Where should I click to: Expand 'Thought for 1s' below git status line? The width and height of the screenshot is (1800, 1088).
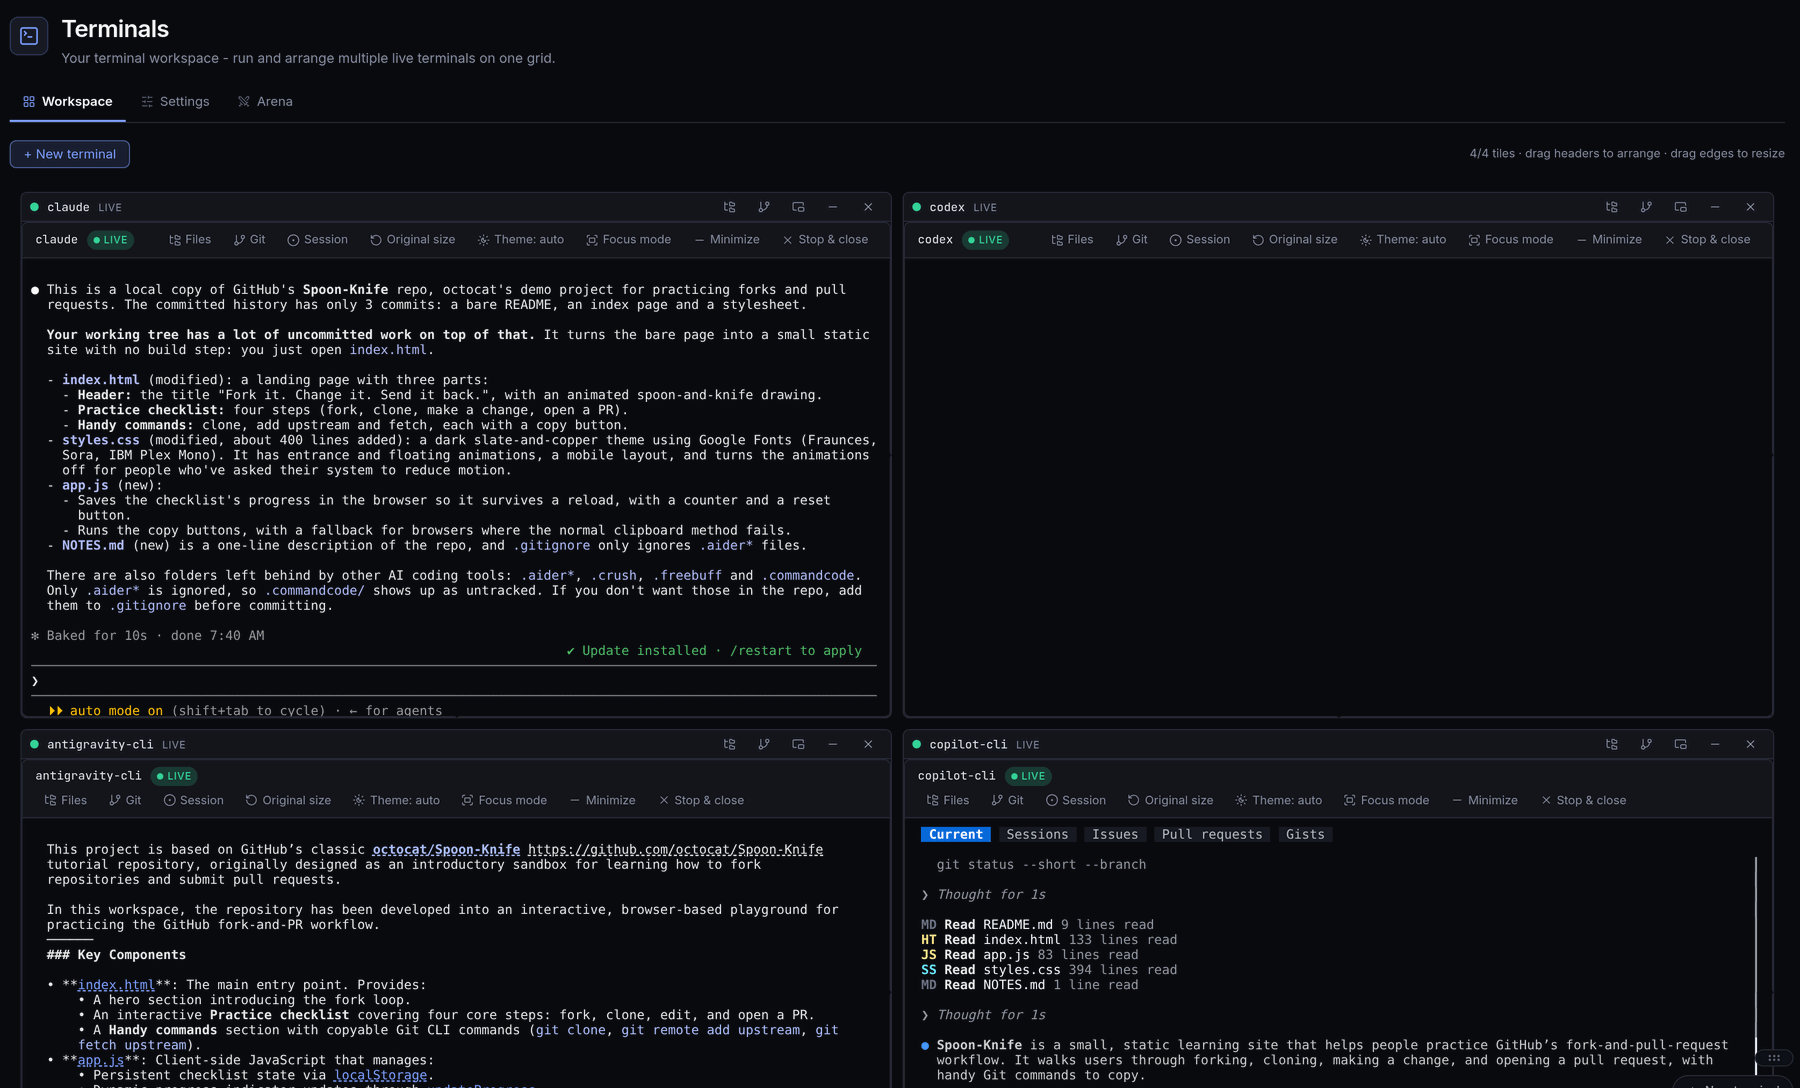984,895
